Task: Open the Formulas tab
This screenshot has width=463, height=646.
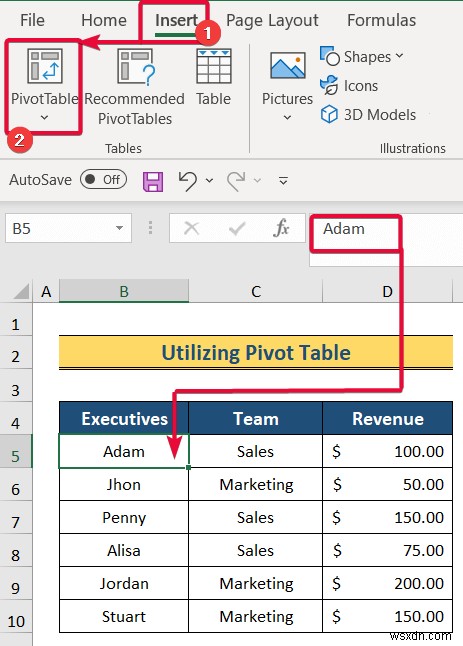Action: (381, 20)
